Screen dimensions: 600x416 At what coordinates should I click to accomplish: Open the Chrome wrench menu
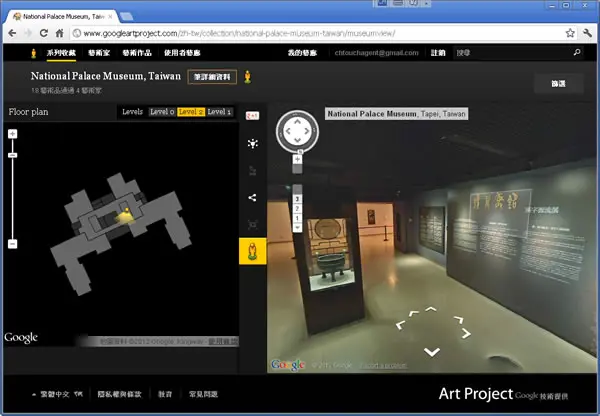[x=587, y=33]
